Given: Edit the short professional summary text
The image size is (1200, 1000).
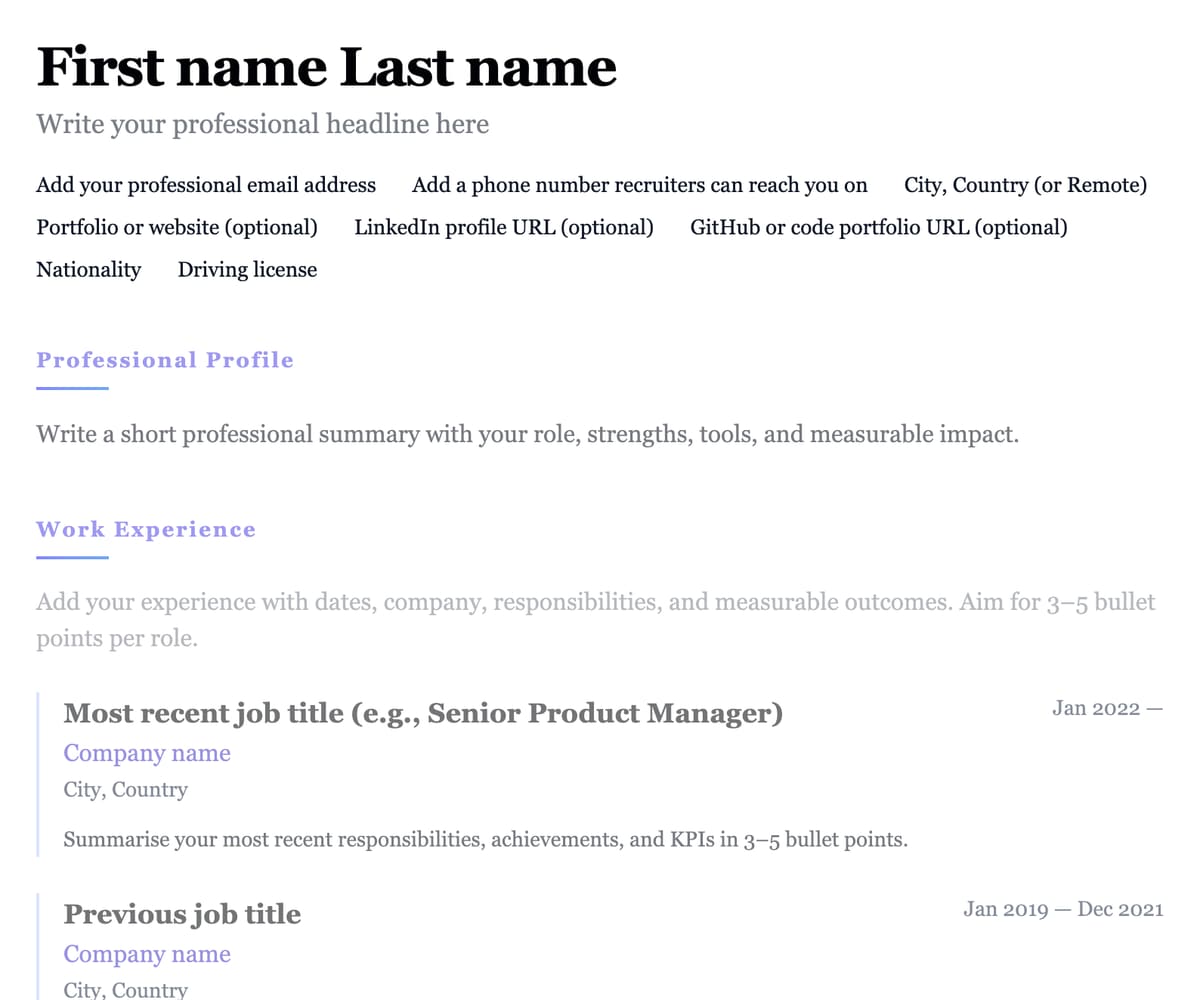Looking at the screenshot, I should tap(527, 435).
